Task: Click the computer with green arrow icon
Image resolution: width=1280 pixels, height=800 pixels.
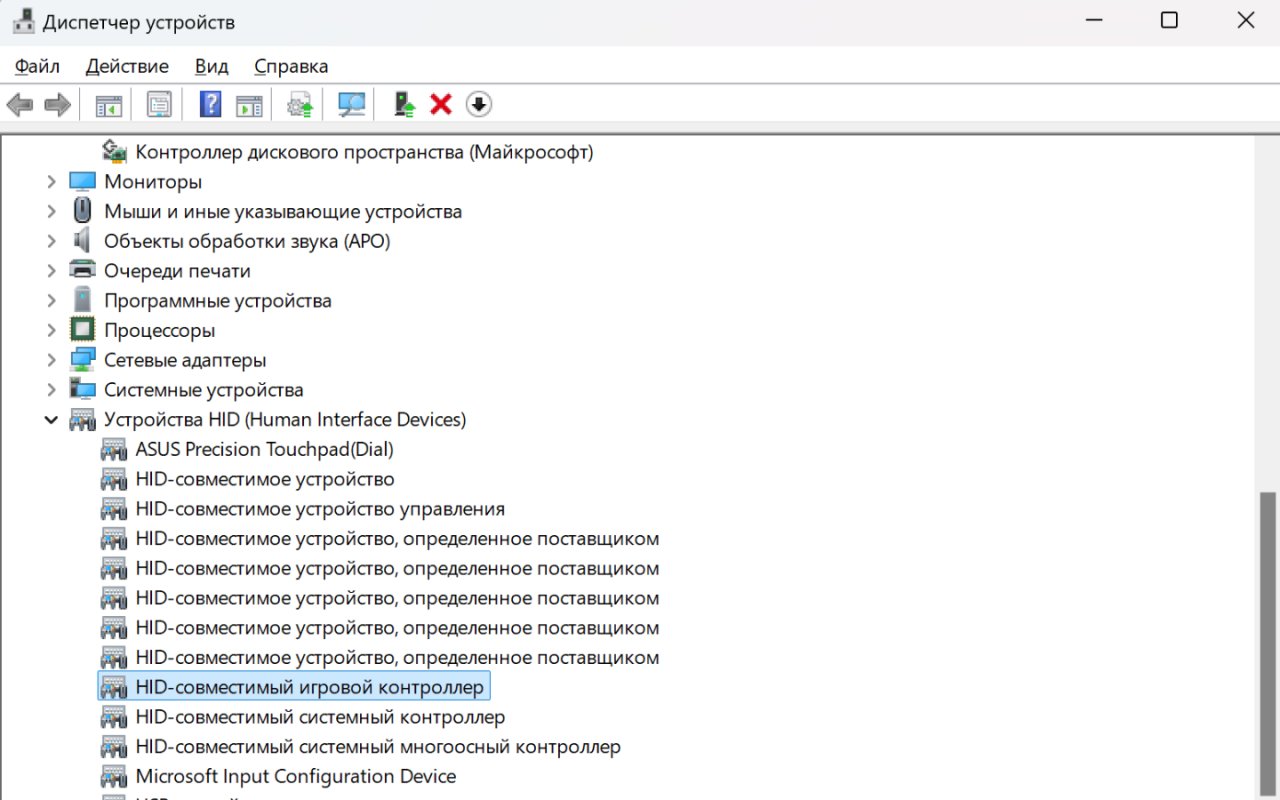Action: pos(404,104)
